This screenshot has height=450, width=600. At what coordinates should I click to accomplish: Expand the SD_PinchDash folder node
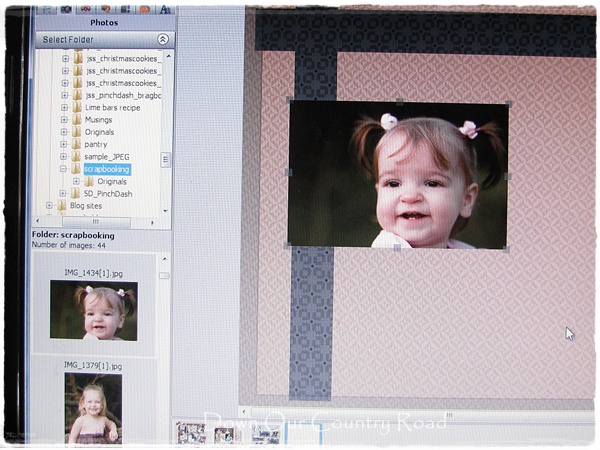coord(63,193)
